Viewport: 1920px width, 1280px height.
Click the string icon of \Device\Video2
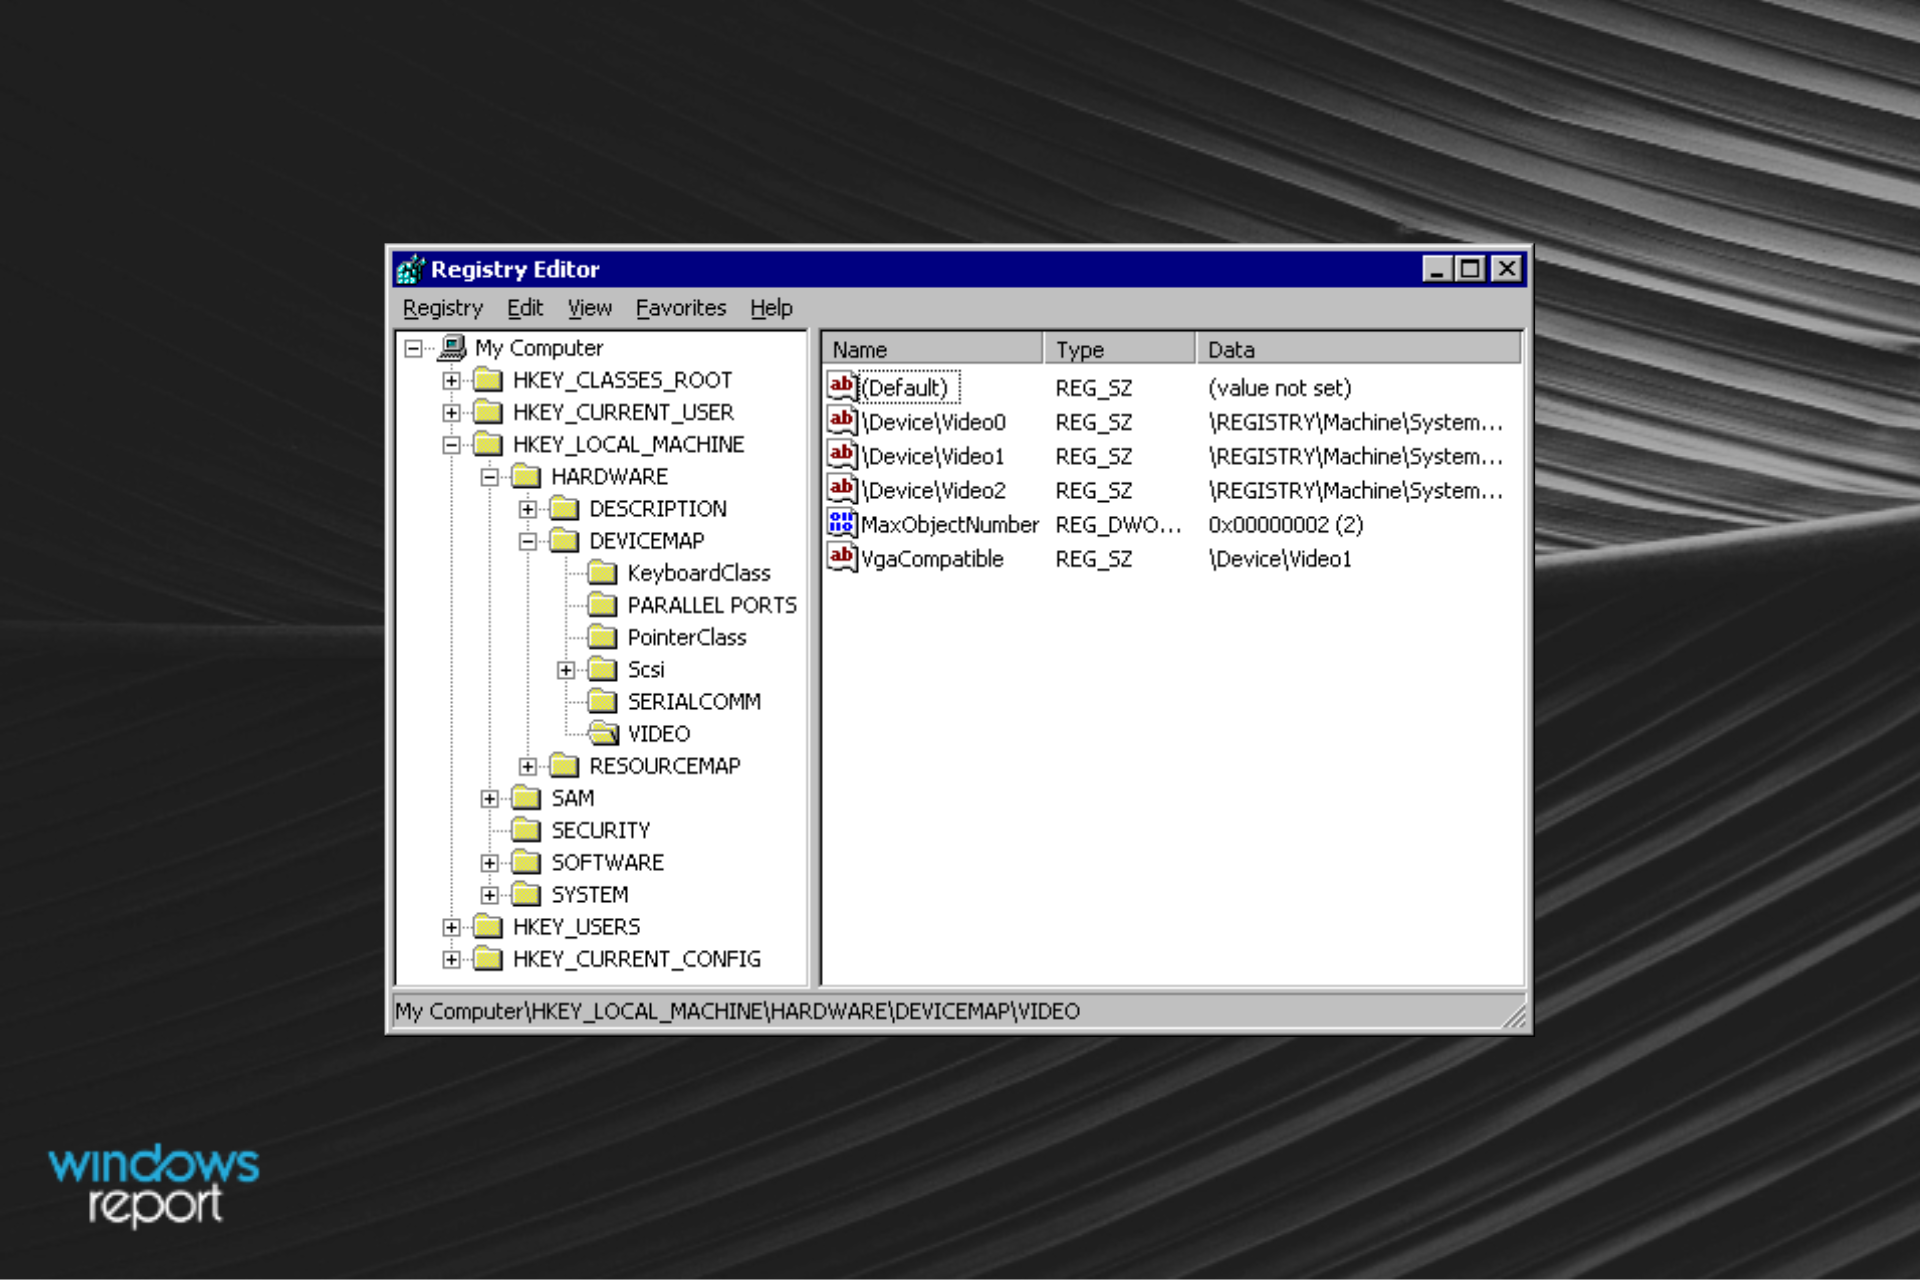coord(842,489)
